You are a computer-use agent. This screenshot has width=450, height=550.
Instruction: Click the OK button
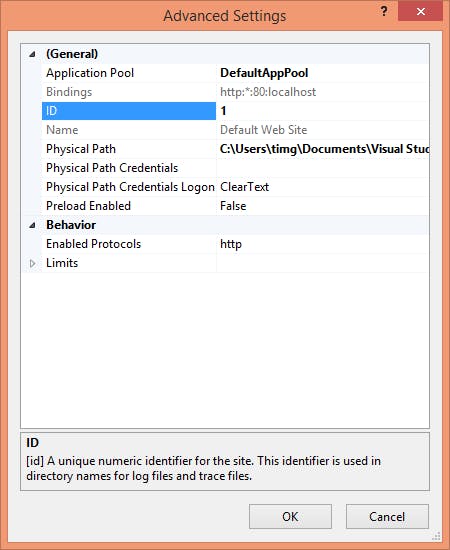pyautogui.click(x=290, y=516)
